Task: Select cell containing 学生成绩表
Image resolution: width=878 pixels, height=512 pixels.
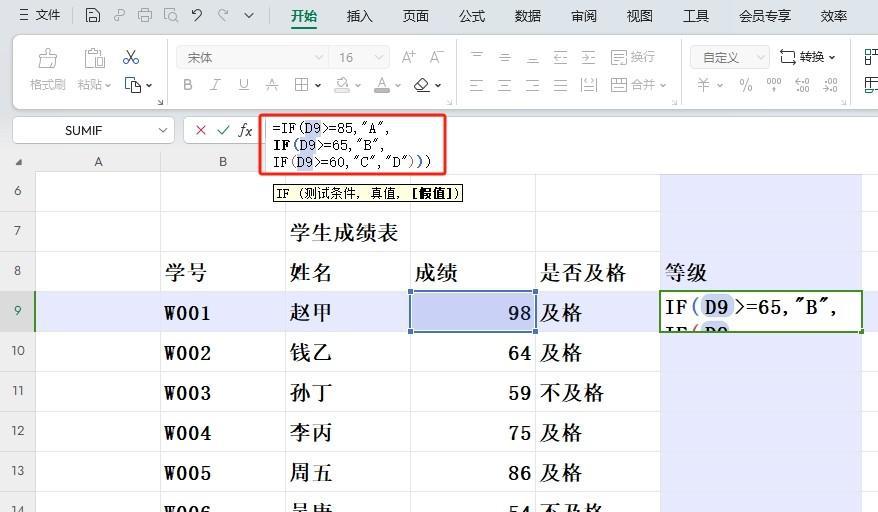Action: 348,231
